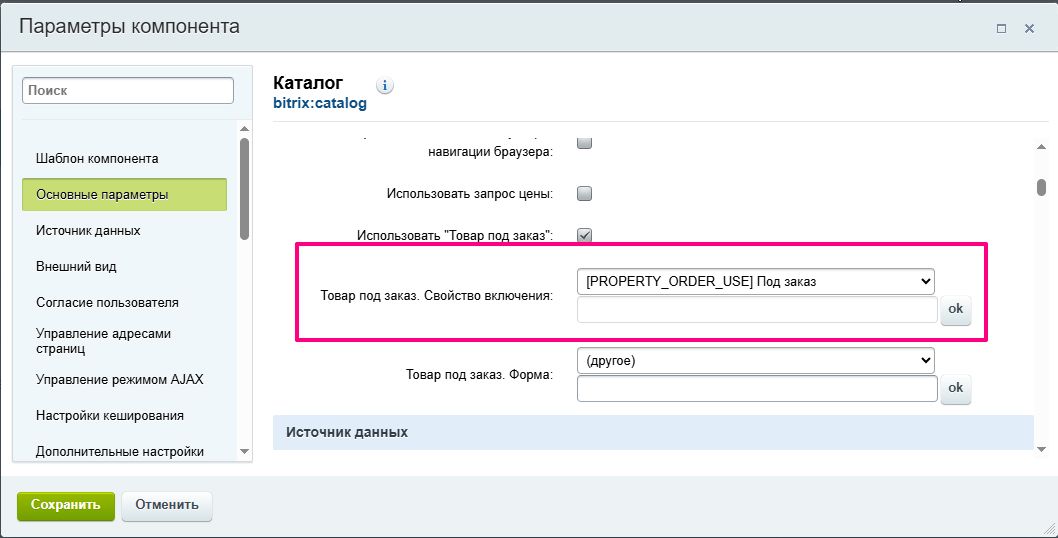Viewport: 1058px width, 538px height.
Task: Open the Товар под заказ. Форма dropdown
Action: [755, 360]
